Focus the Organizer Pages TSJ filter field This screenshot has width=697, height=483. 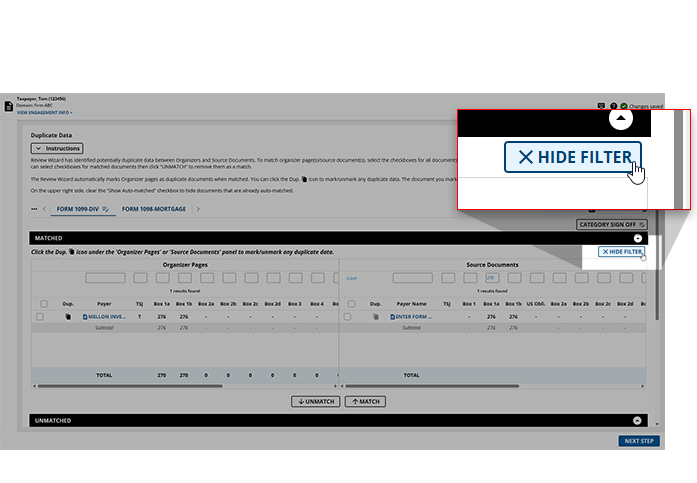pos(140,278)
